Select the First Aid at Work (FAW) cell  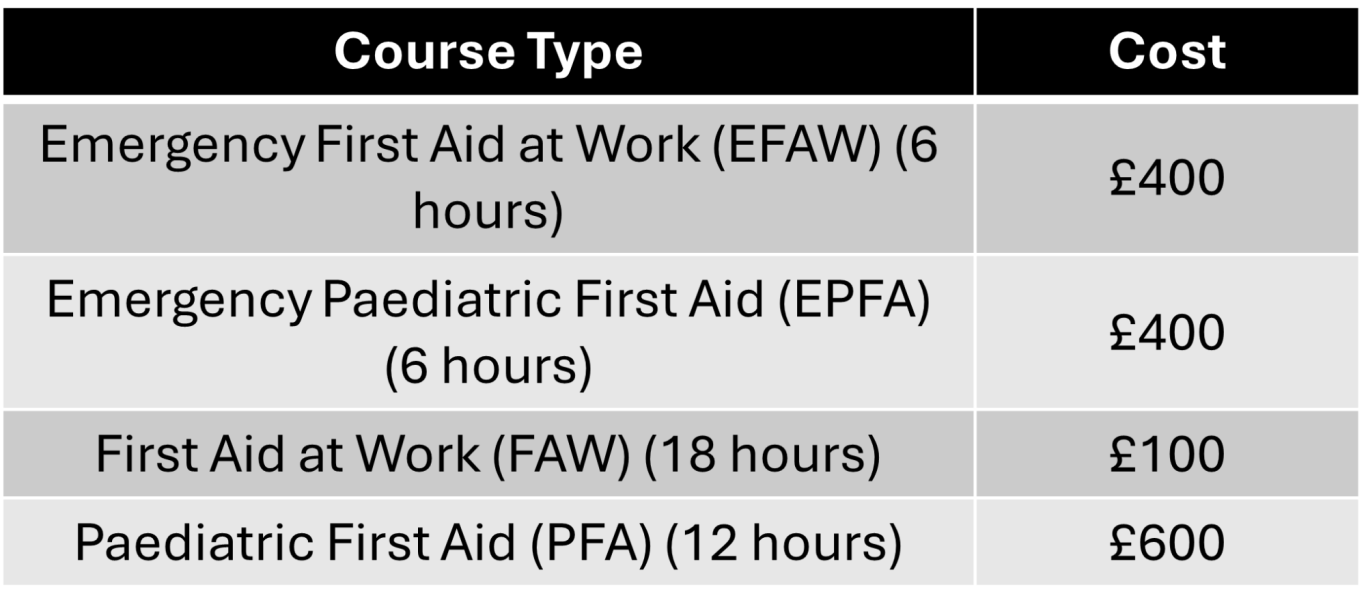click(488, 454)
